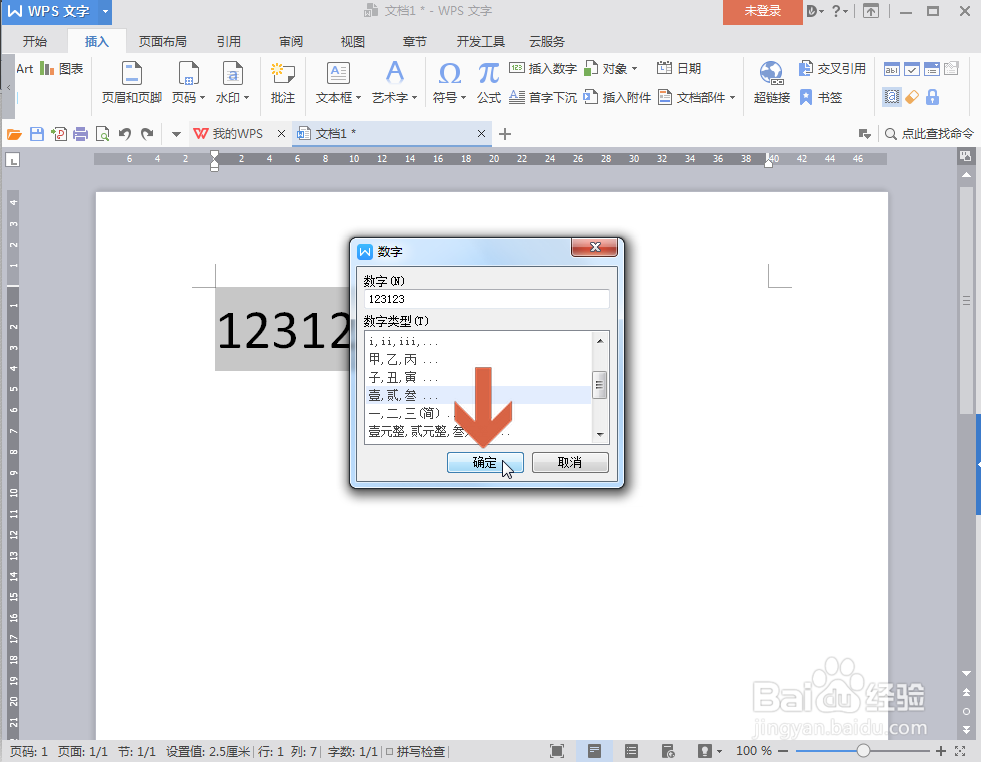Apply Drop Cap (首字下沉)
Screen dimensions: 981x762
543,97
